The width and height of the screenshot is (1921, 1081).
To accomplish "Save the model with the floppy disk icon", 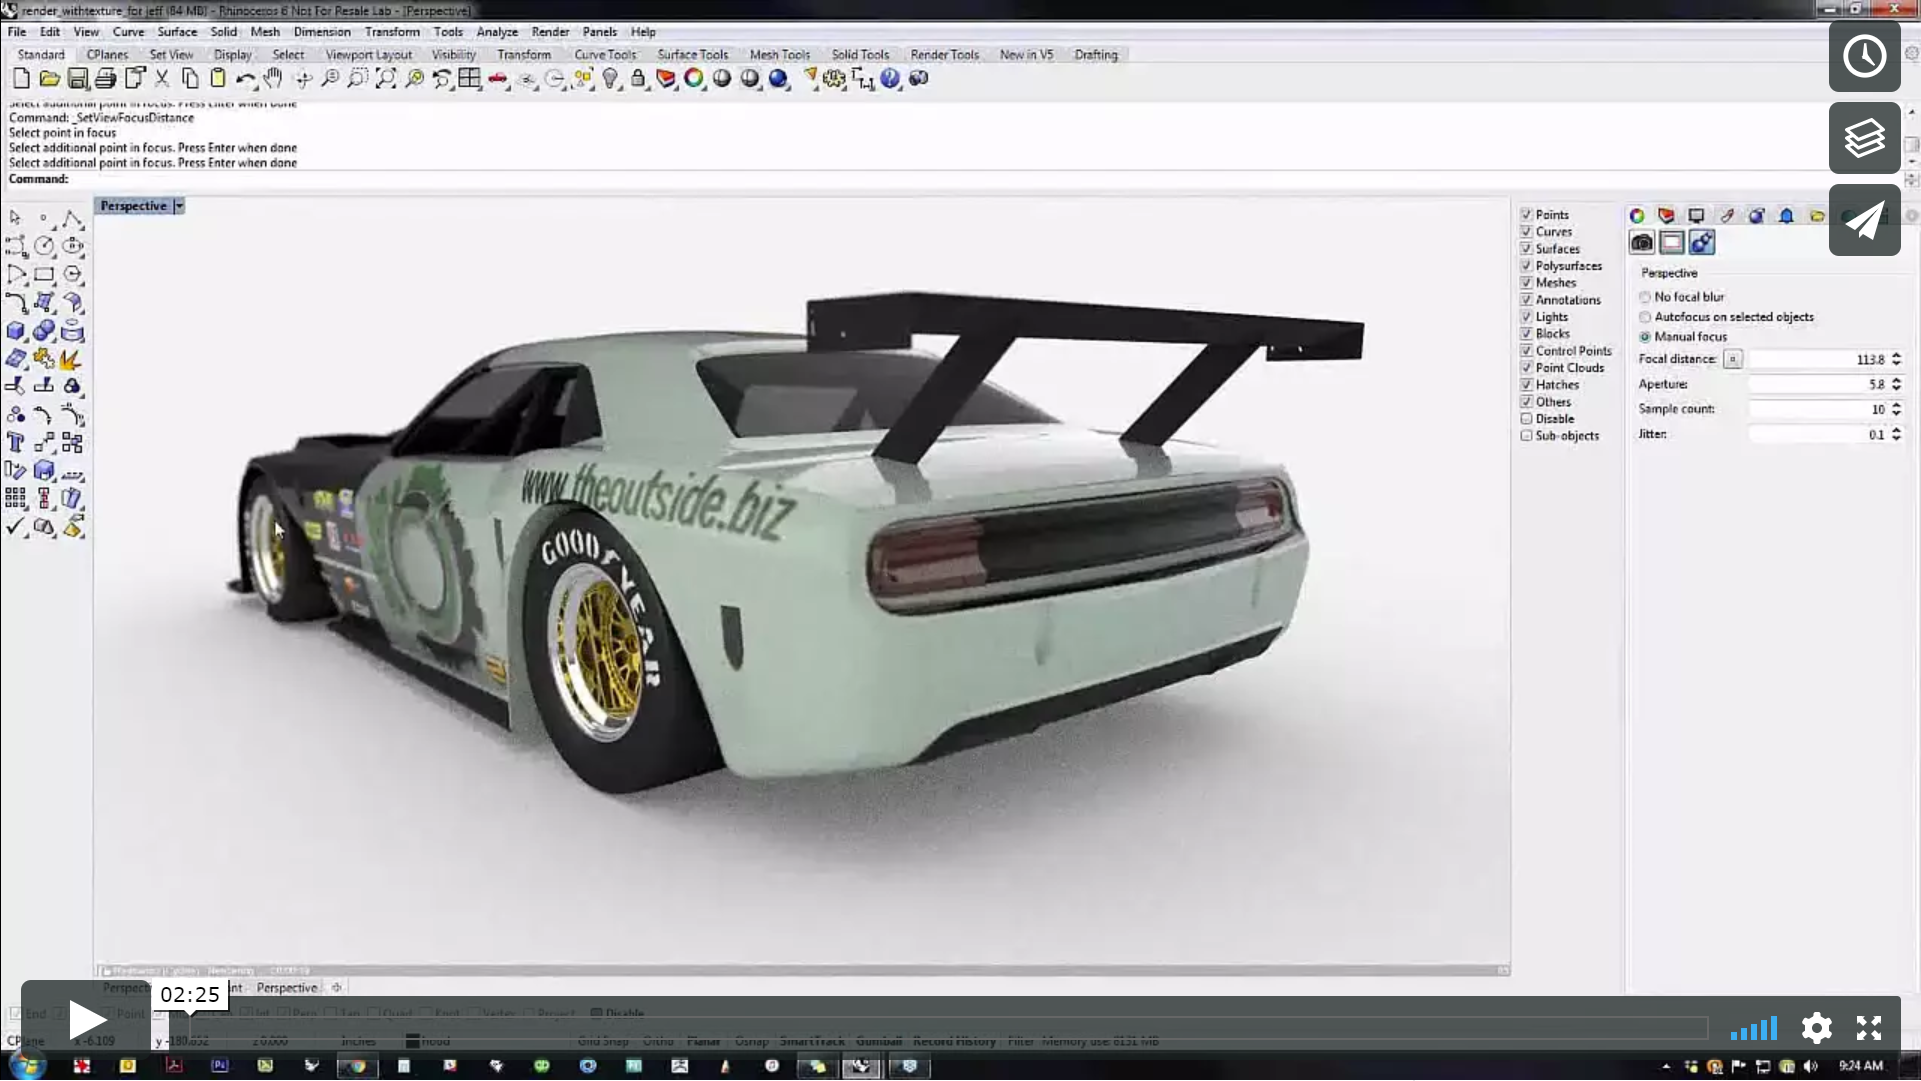I will [x=77, y=78].
